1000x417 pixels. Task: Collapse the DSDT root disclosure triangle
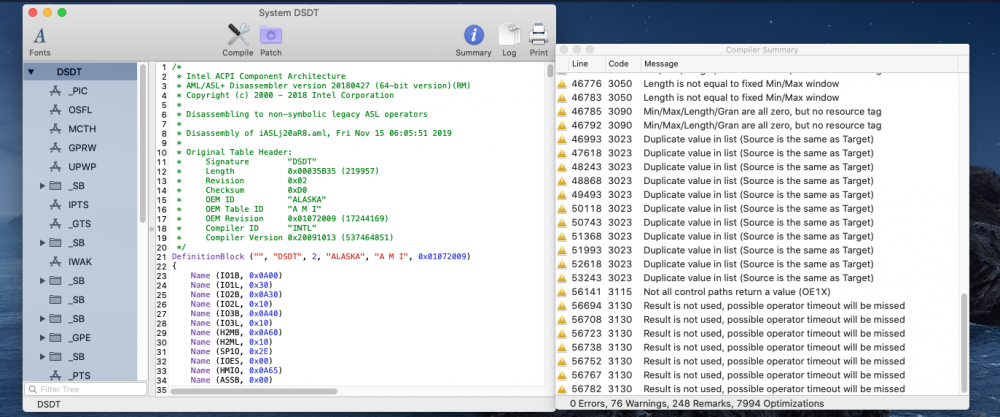pyautogui.click(x=31, y=72)
